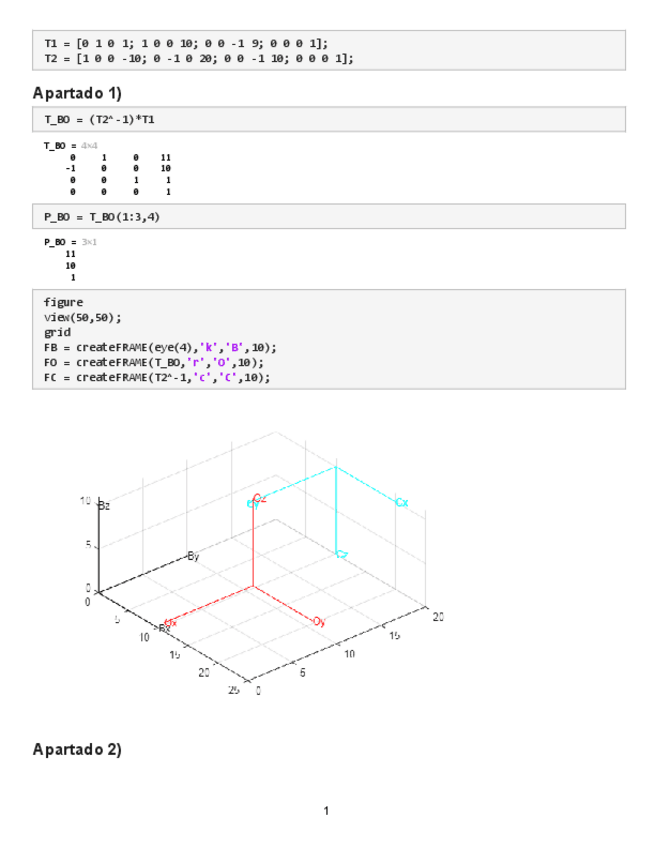Click the By axis label in plot
Image resolution: width=655 pixels, height=848 pixels.
pyautogui.click(x=193, y=556)
